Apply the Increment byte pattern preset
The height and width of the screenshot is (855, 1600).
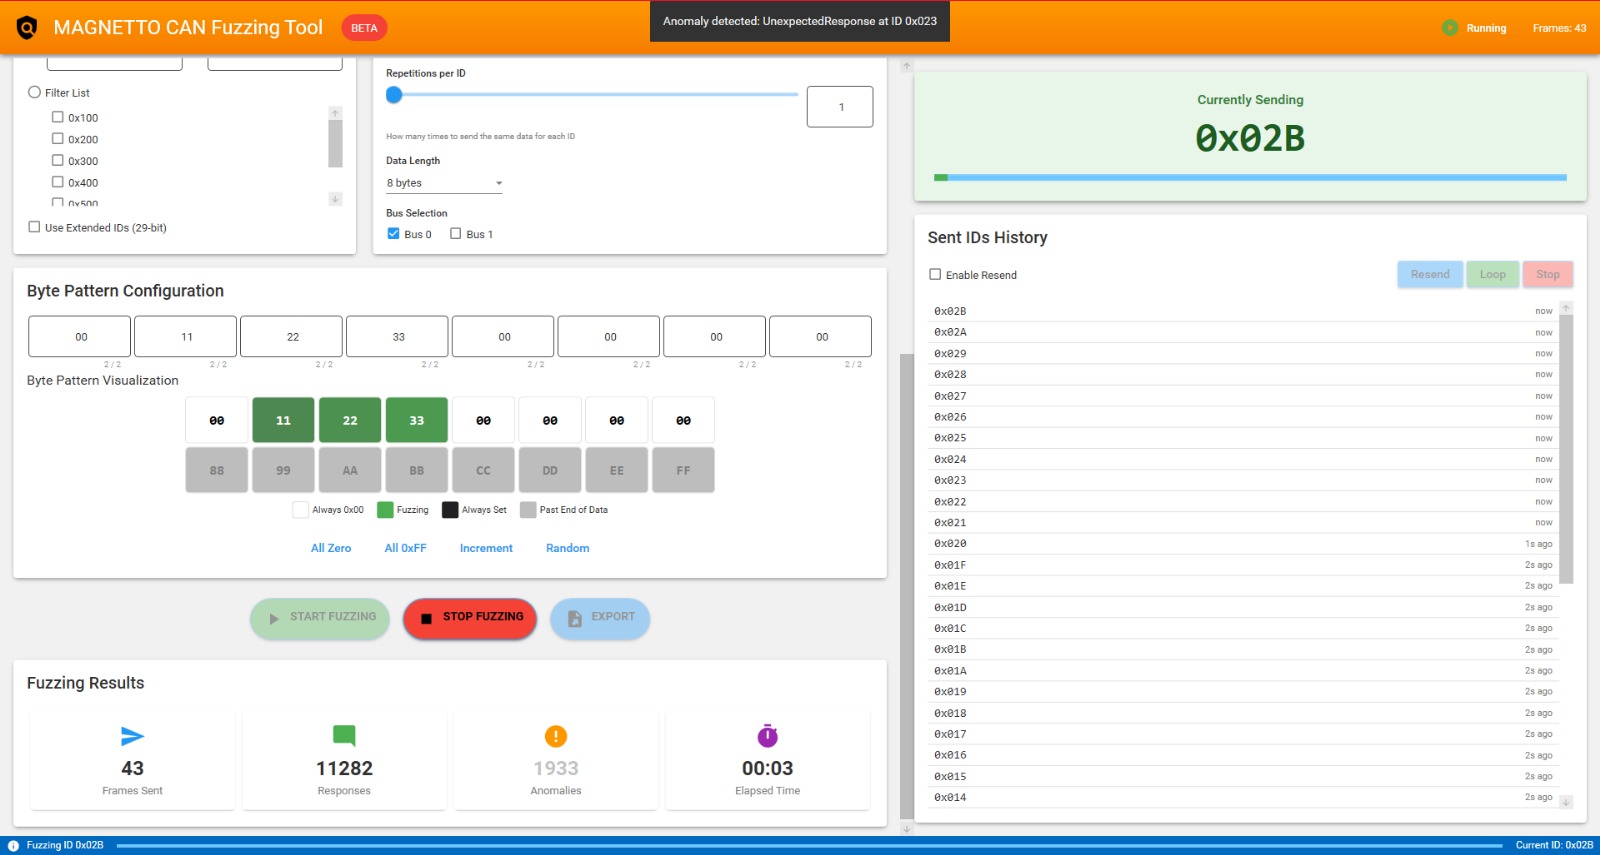coord(486,548)
